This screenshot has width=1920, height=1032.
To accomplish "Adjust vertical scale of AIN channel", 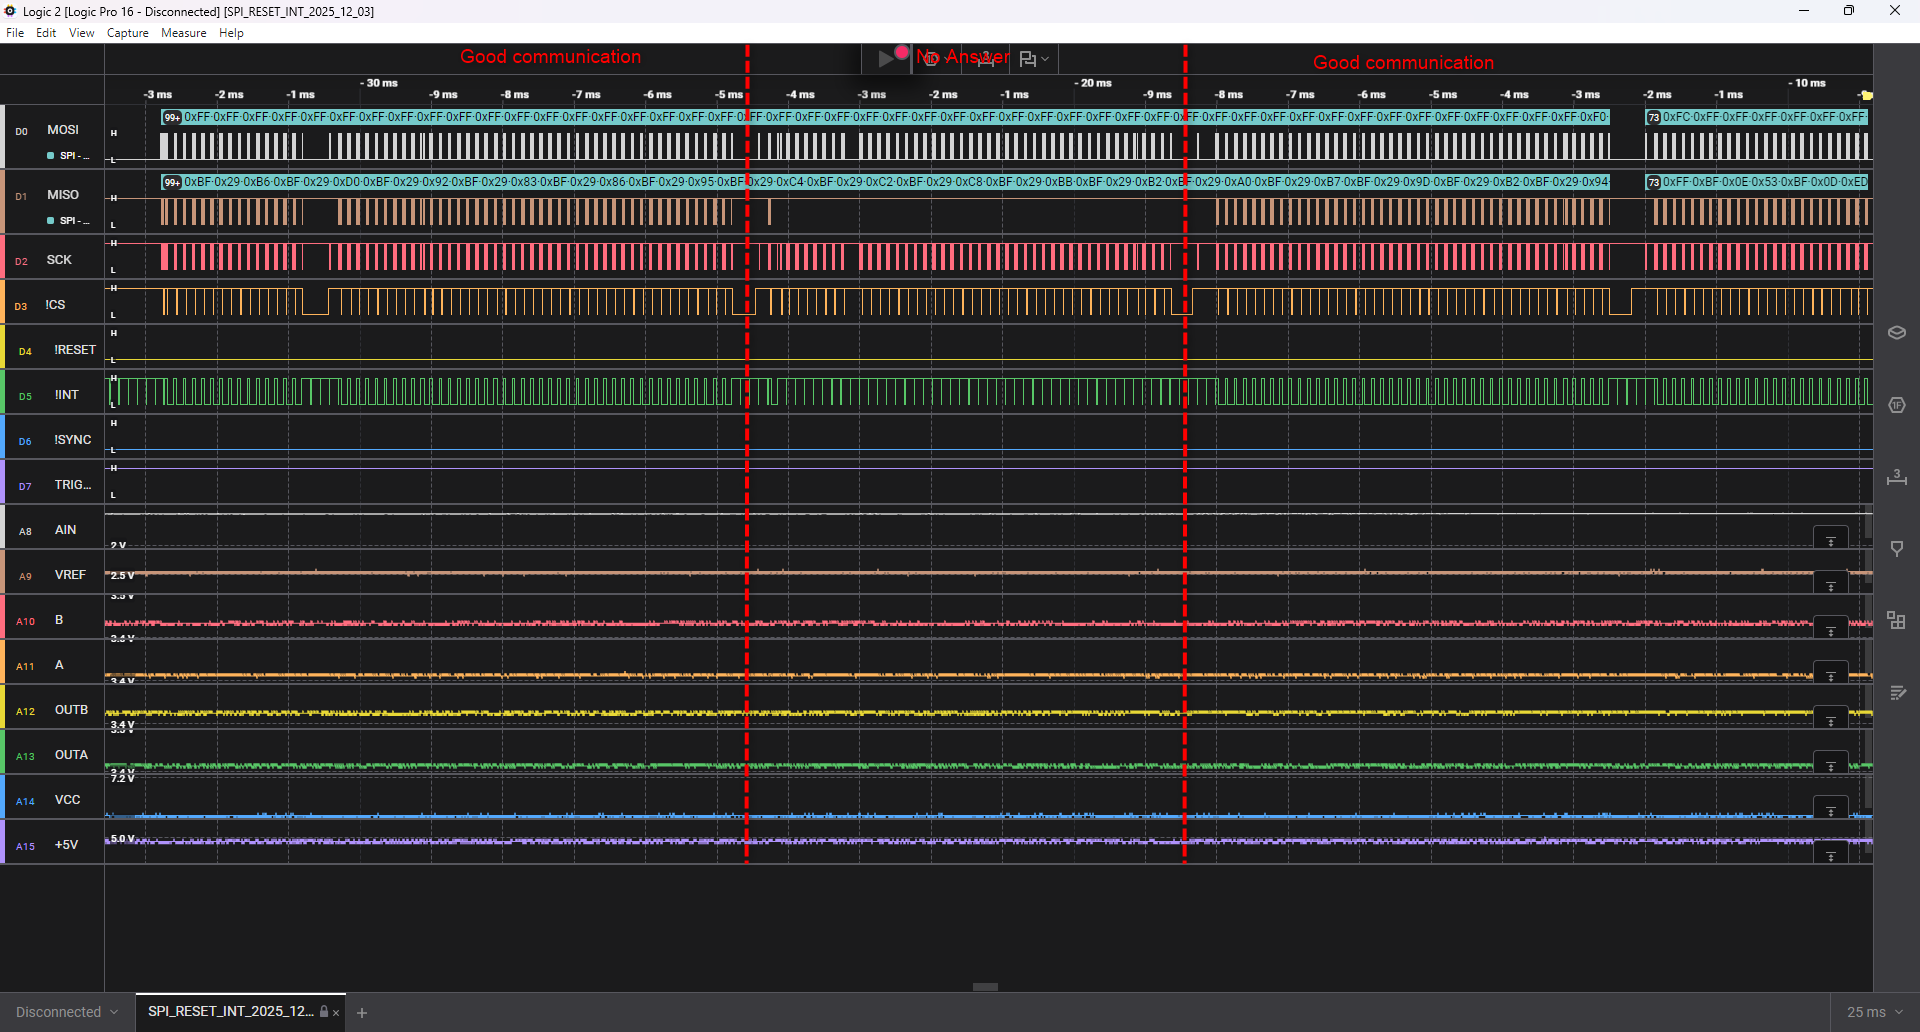I will click(x=1831, y=539).
